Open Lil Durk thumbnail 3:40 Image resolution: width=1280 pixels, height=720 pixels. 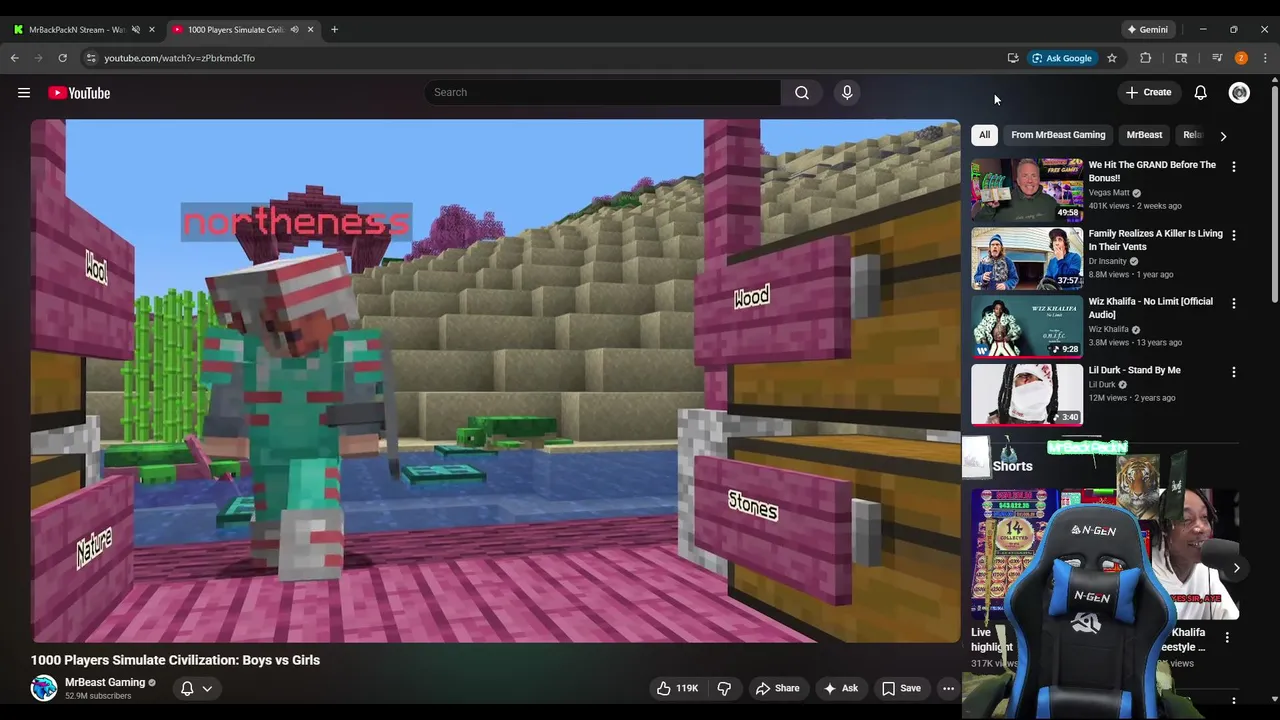(1027, 394)
